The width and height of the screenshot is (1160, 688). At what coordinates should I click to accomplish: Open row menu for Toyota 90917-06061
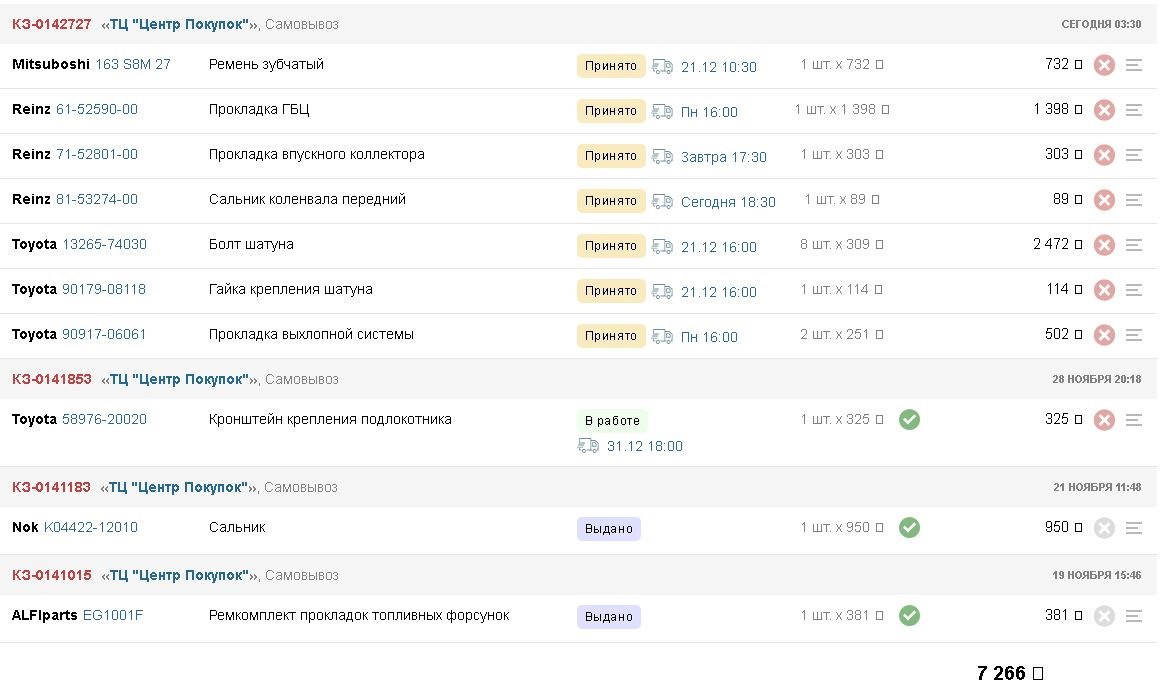click(1133, 335)
